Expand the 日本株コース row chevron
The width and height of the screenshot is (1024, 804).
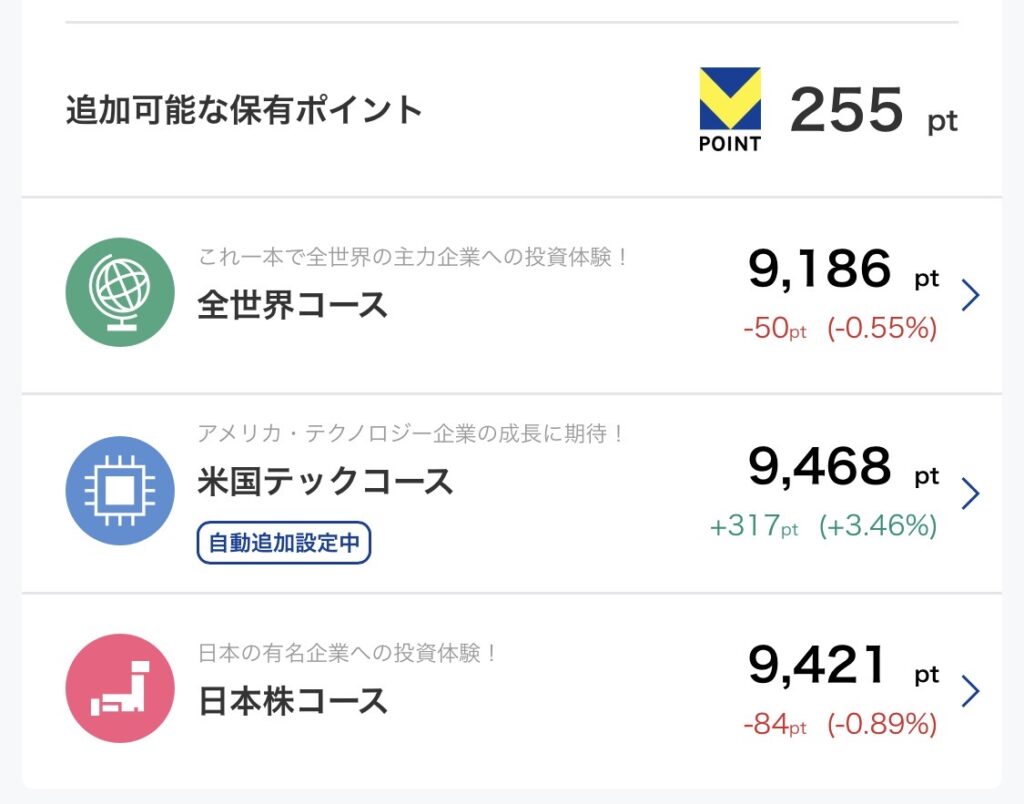point(969,691)
